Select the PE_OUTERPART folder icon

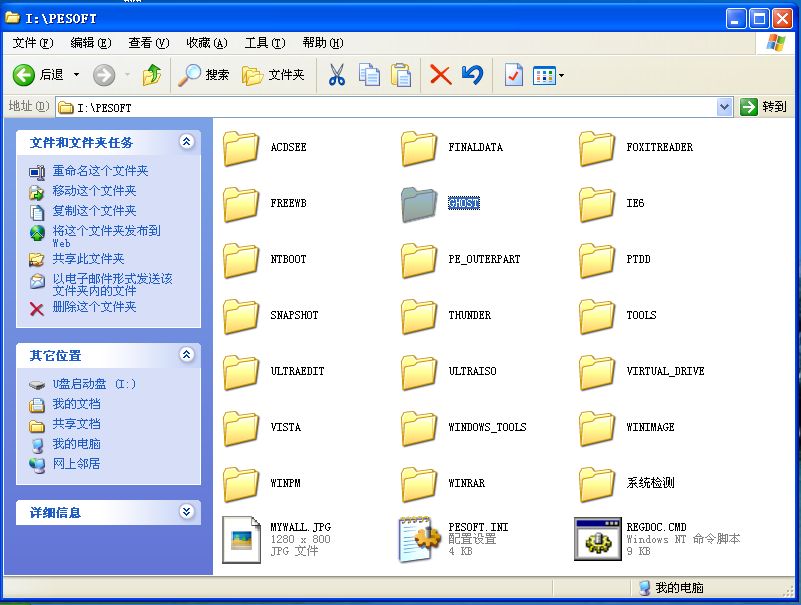pos(419,260)
